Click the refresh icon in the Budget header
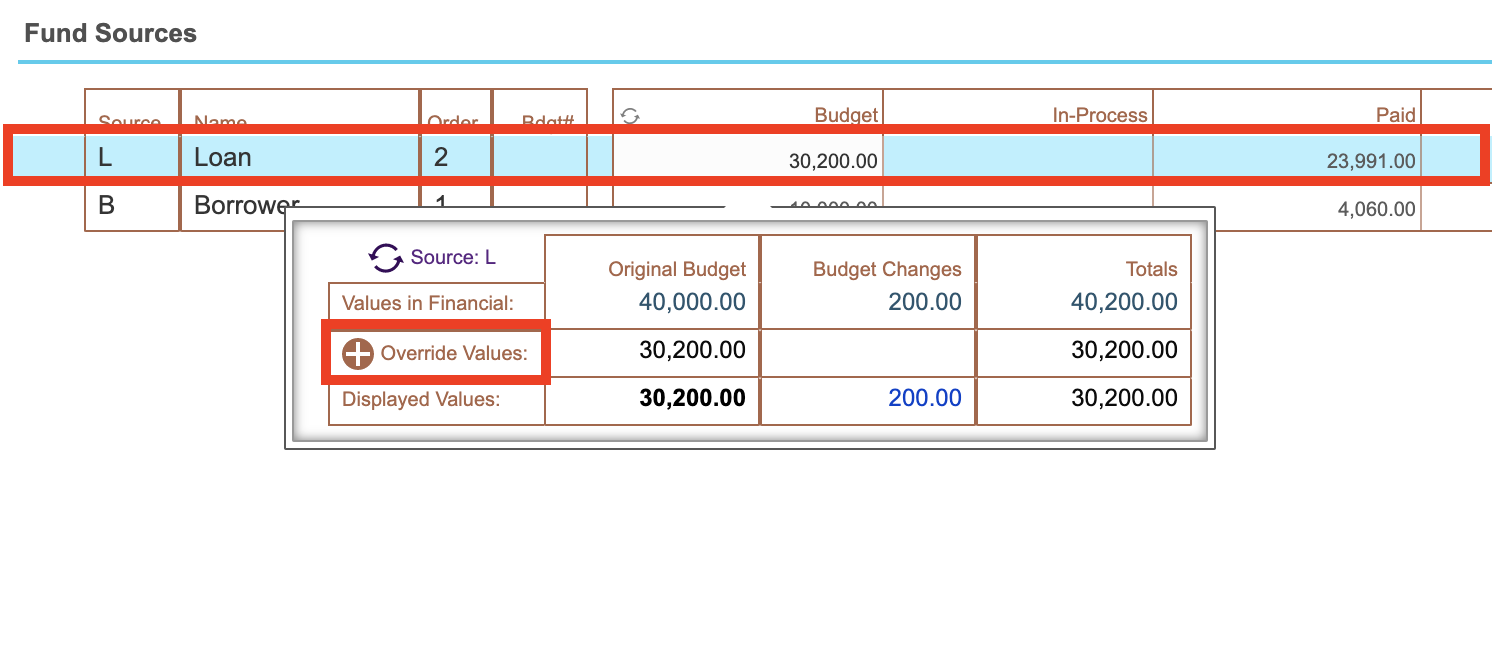 630,115
